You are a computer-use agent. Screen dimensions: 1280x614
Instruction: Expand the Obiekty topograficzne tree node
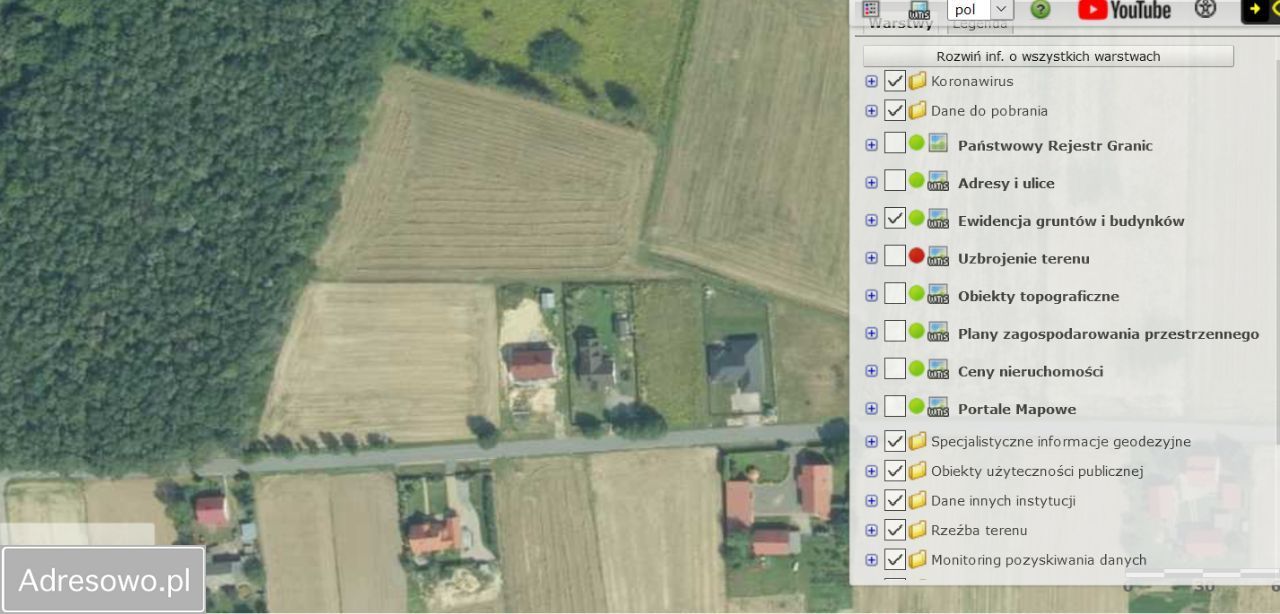(871, 296)
